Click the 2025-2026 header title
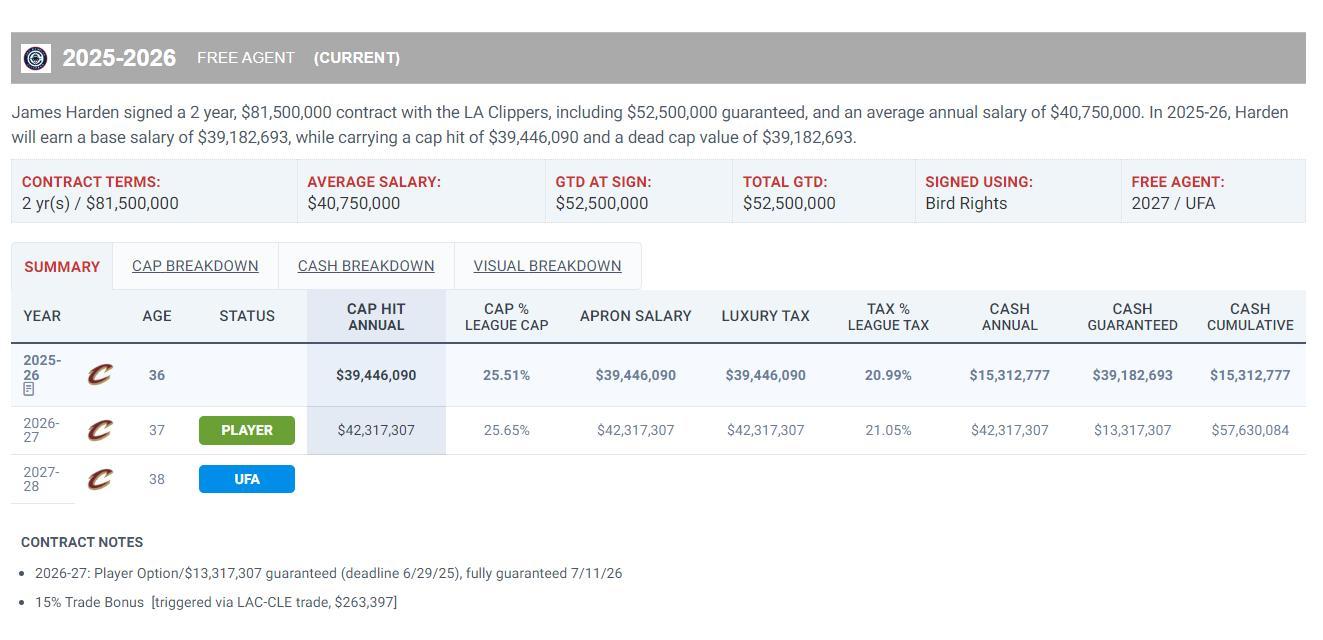1323x640 pixels. 119,58
